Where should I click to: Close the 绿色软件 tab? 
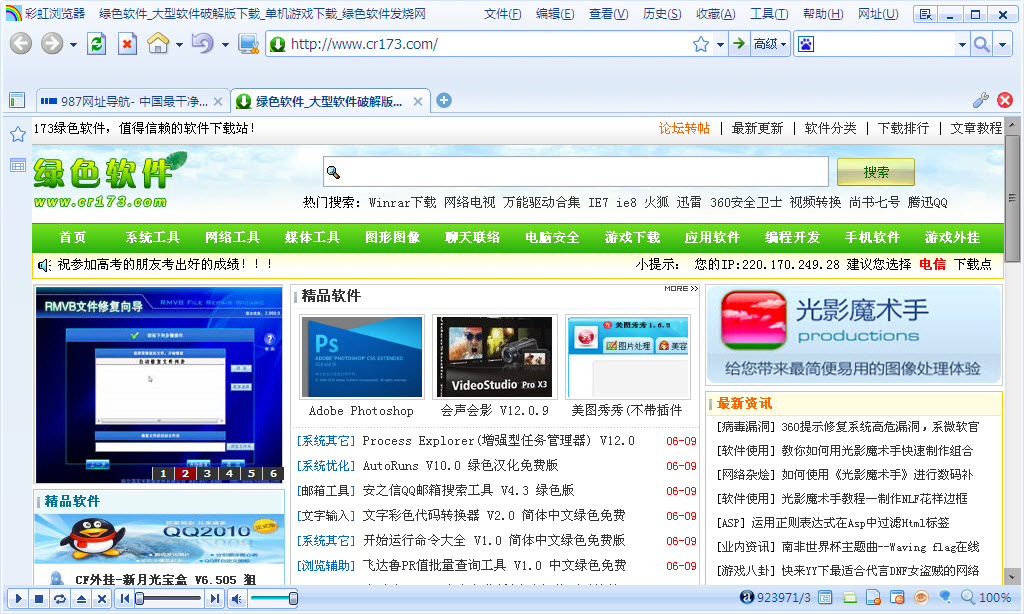[x=418, y=101]
